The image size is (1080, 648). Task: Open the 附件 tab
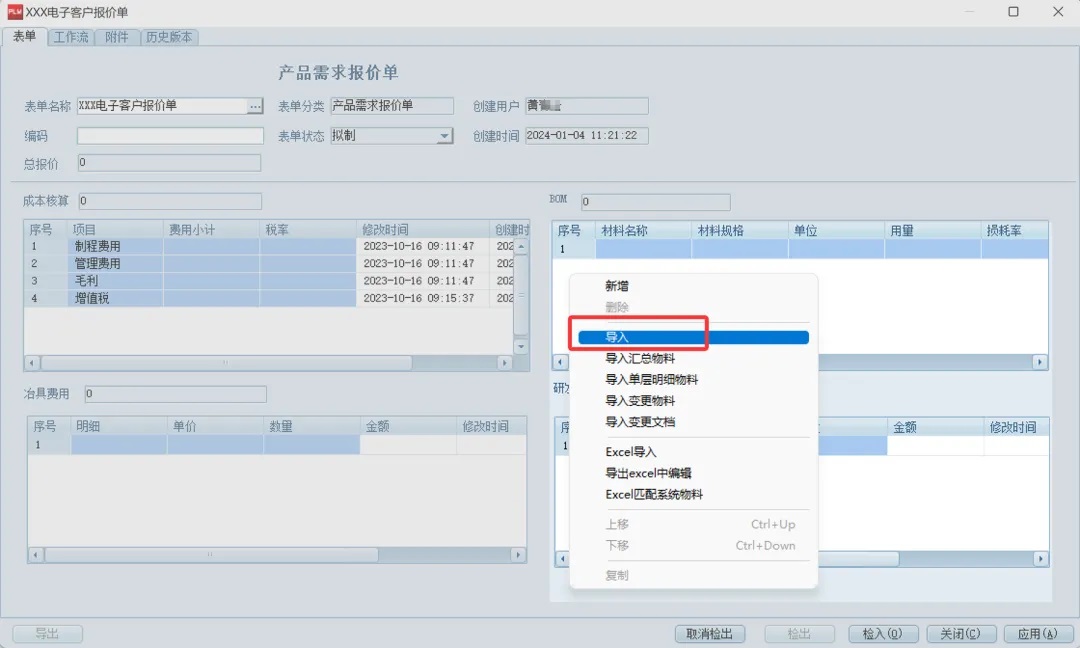117,37
